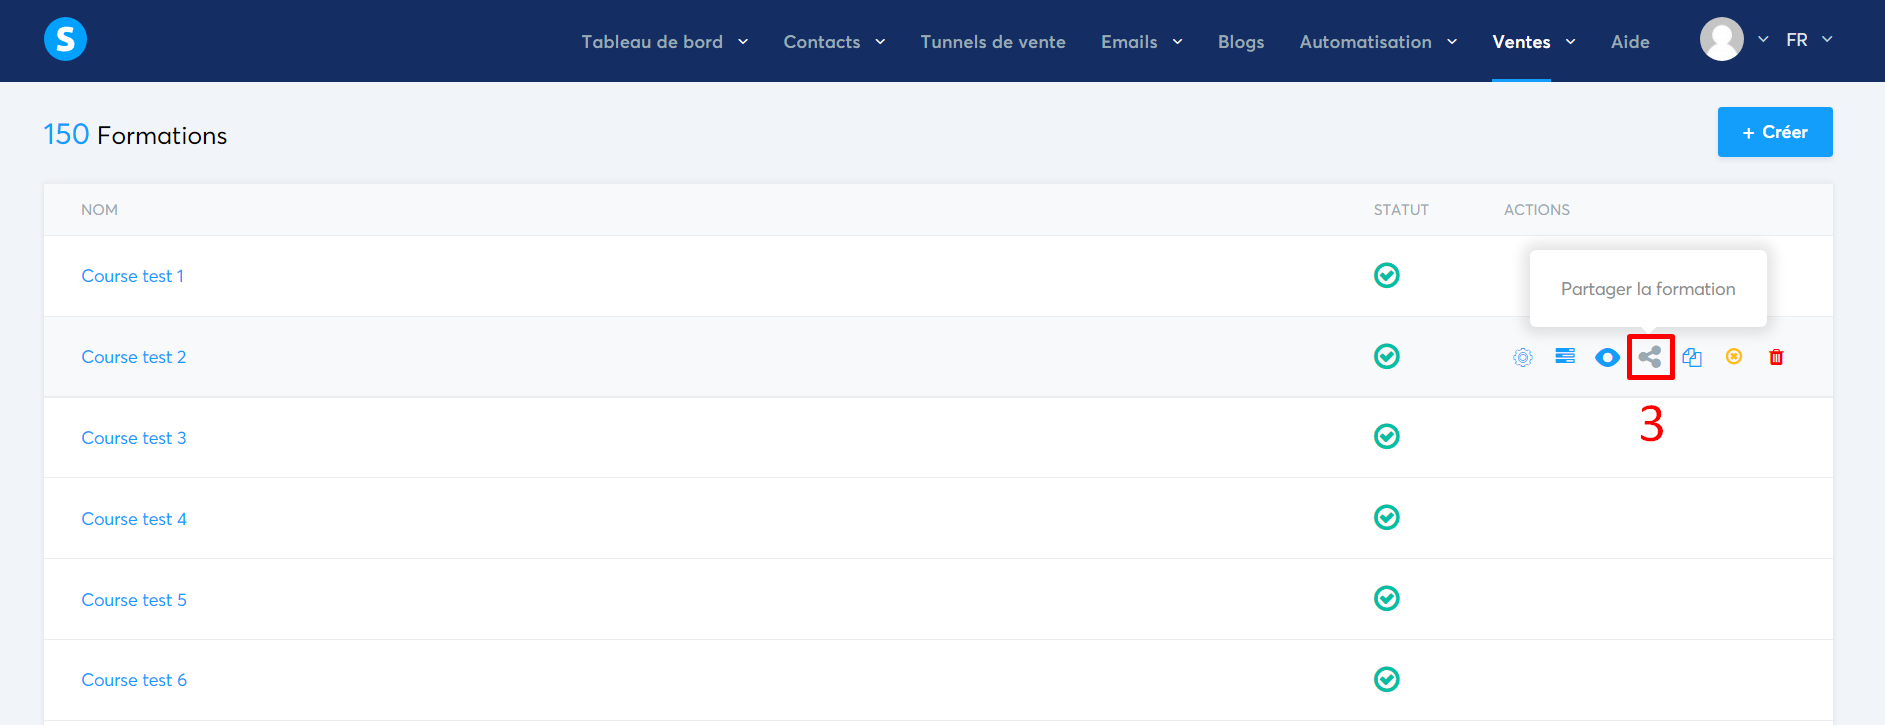
Task: Share Course test 2 formation icon
Action: click(x=1650, y=356)
